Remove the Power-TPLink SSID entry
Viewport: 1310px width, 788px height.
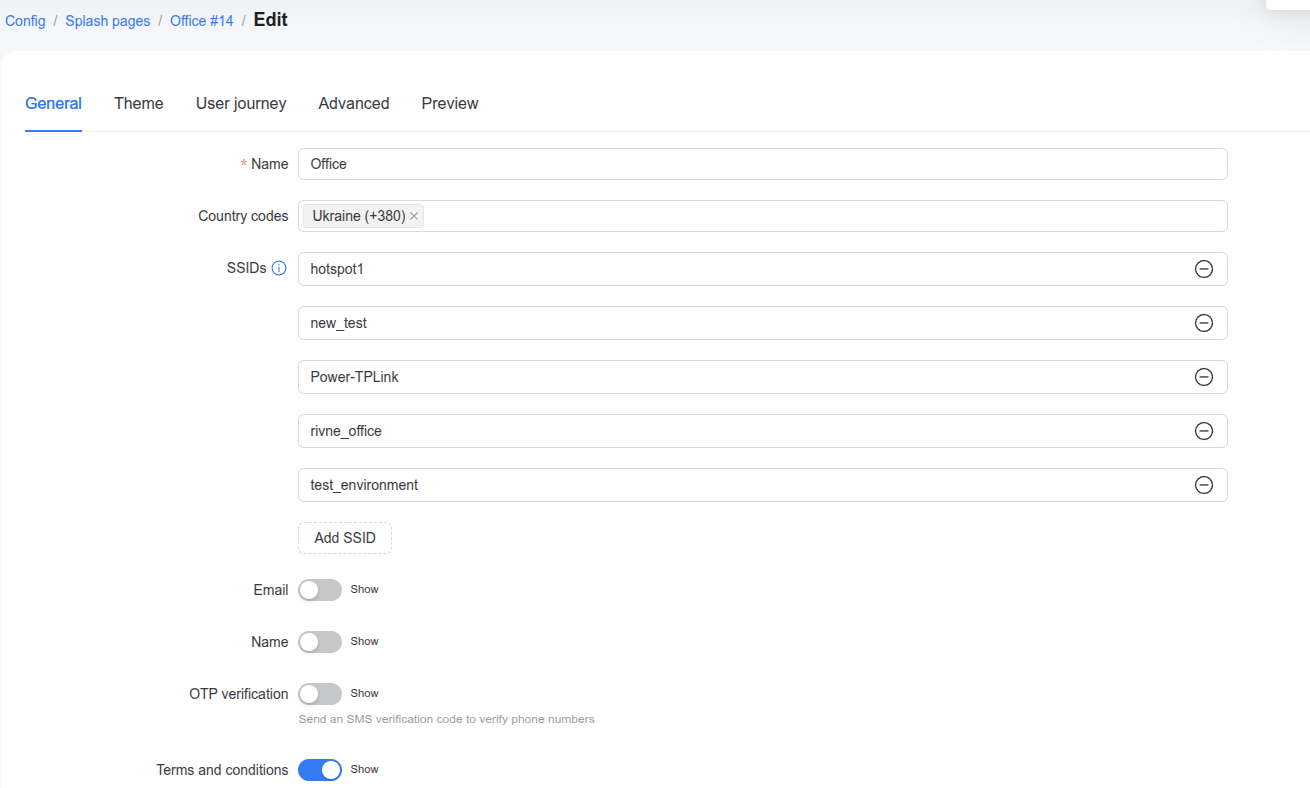(1204, 377)
